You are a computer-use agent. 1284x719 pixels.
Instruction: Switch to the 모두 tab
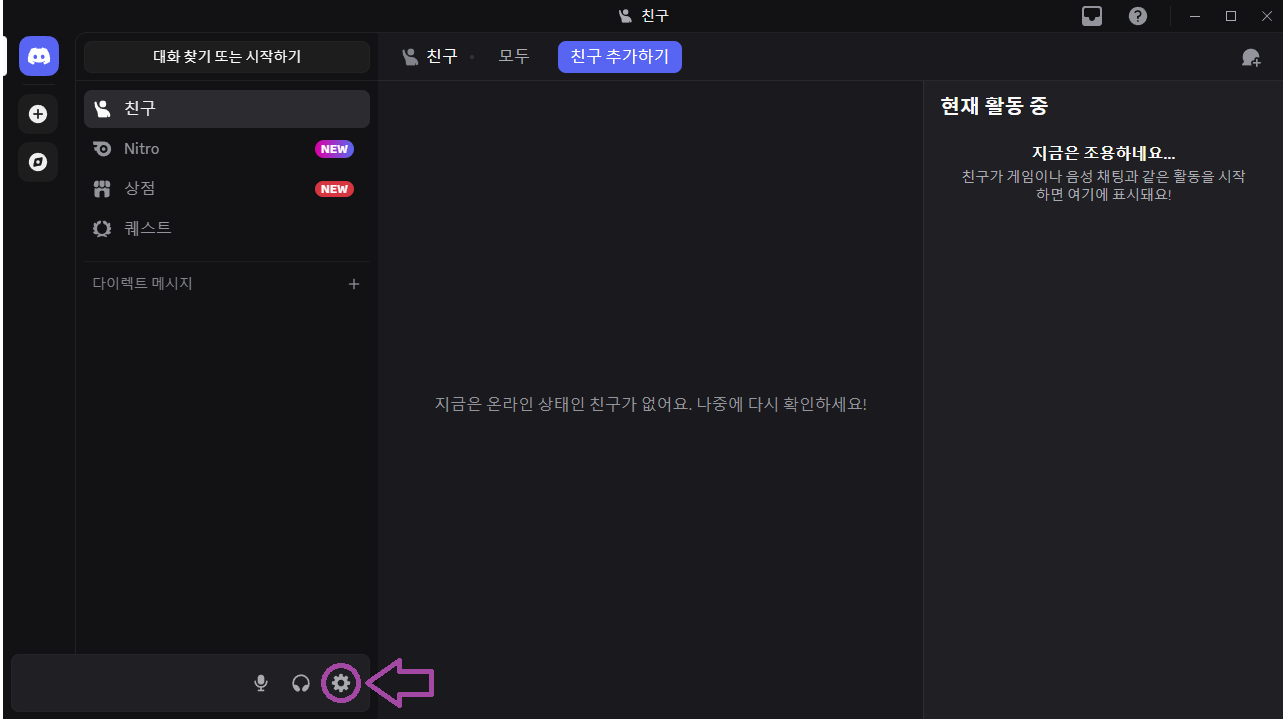pyautogui.click(x=513, y=56)
